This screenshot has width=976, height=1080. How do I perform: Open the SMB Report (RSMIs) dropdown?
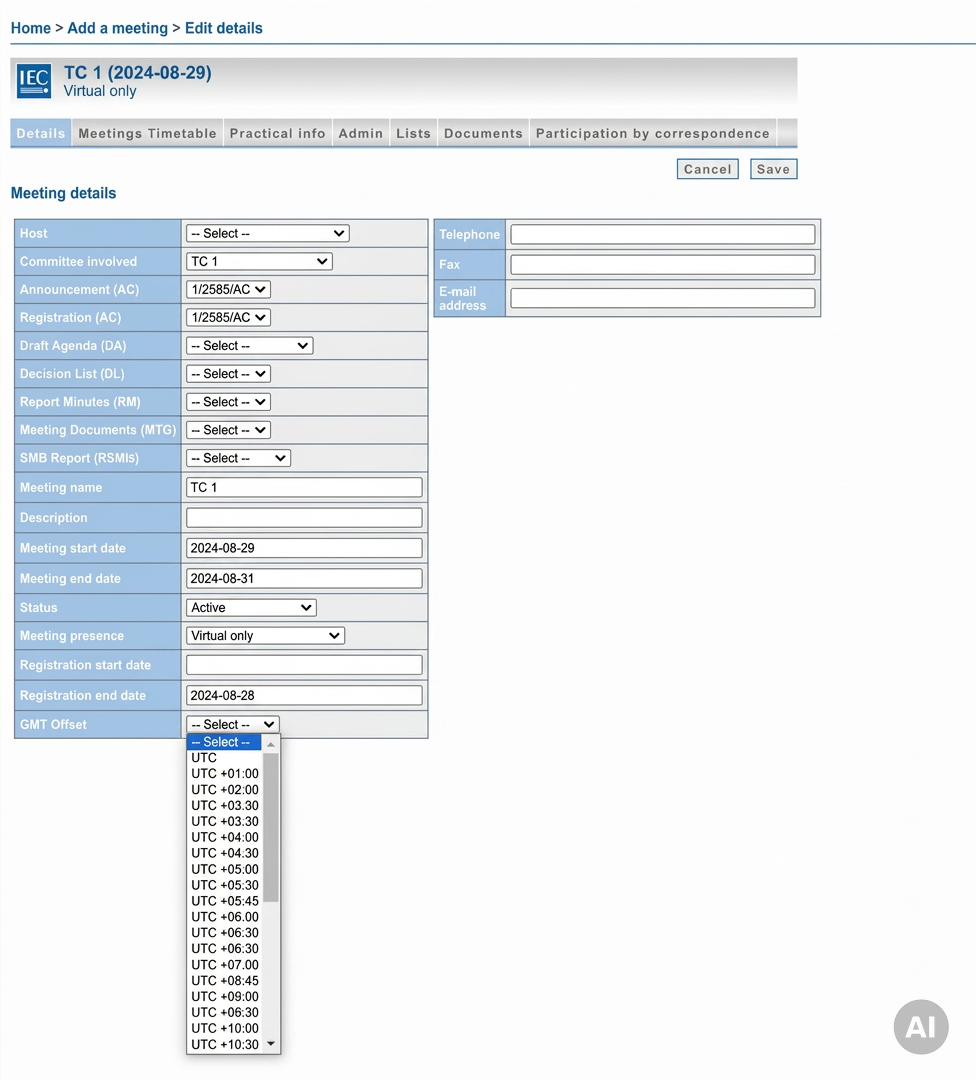pos(238,458)
